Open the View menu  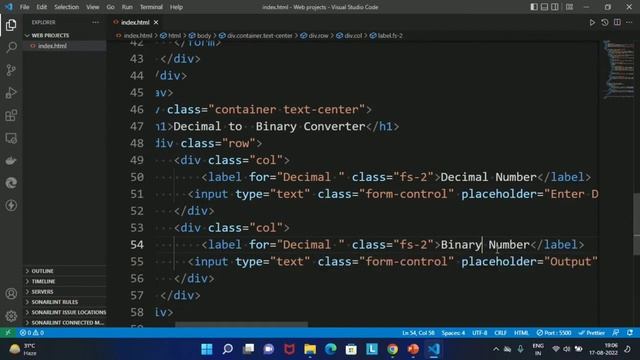click(92, 7)
